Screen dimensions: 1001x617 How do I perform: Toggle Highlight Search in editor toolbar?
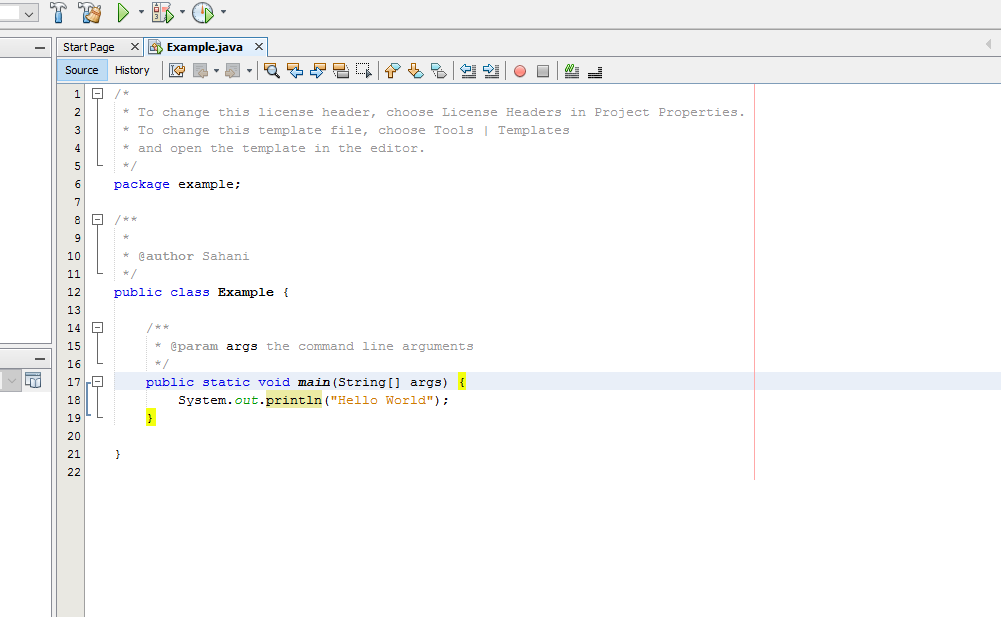tap(342, 70)
